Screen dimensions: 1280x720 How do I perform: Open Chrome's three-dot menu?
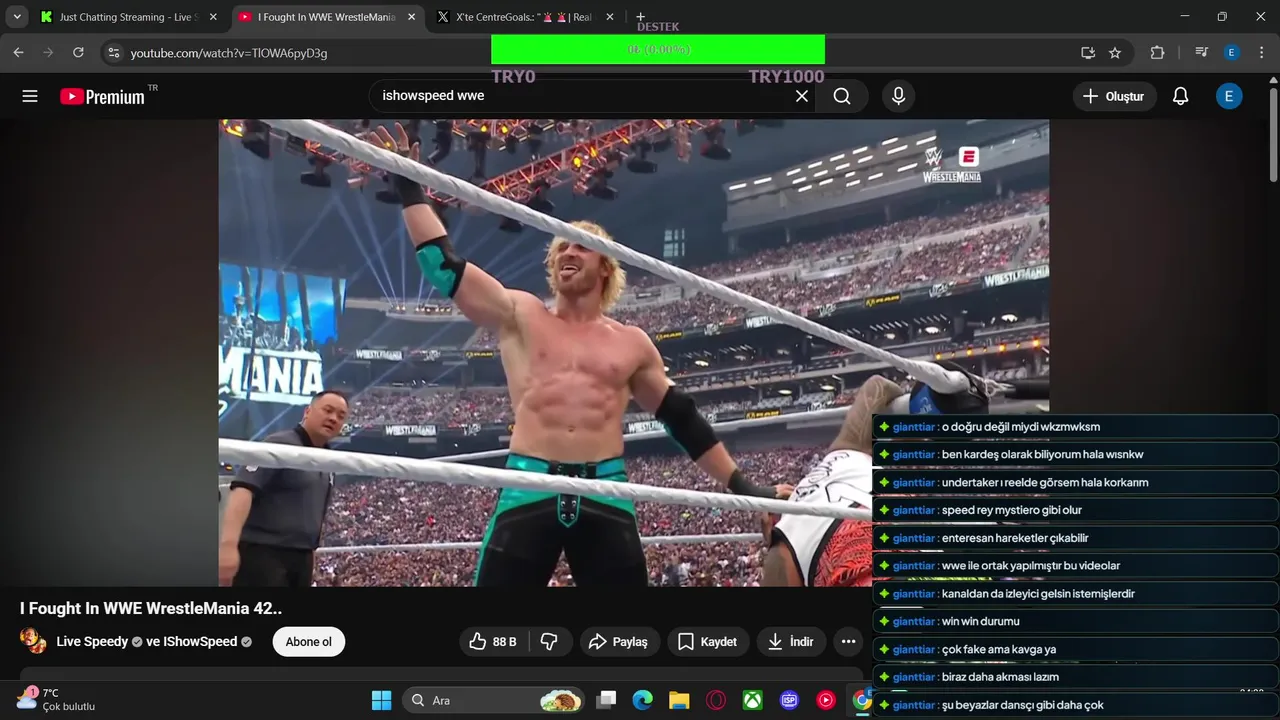(x=1260, y=52)
